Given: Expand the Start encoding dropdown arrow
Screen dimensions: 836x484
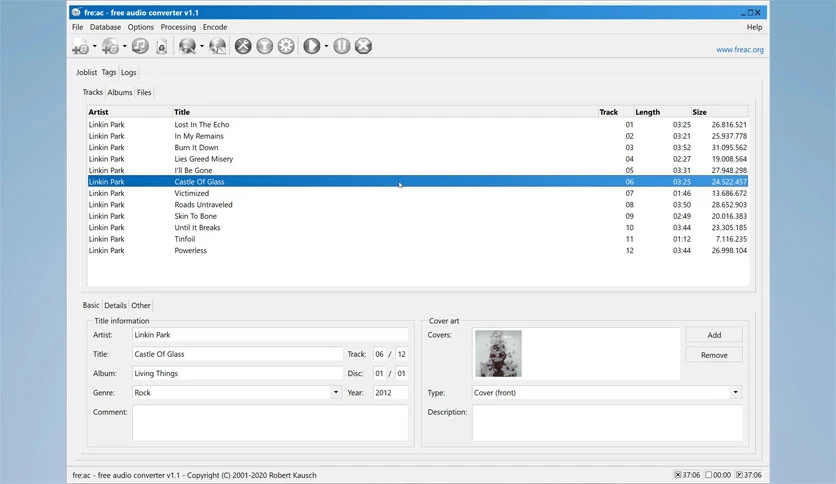Looking at the screenshot, I should coord(326,46).
